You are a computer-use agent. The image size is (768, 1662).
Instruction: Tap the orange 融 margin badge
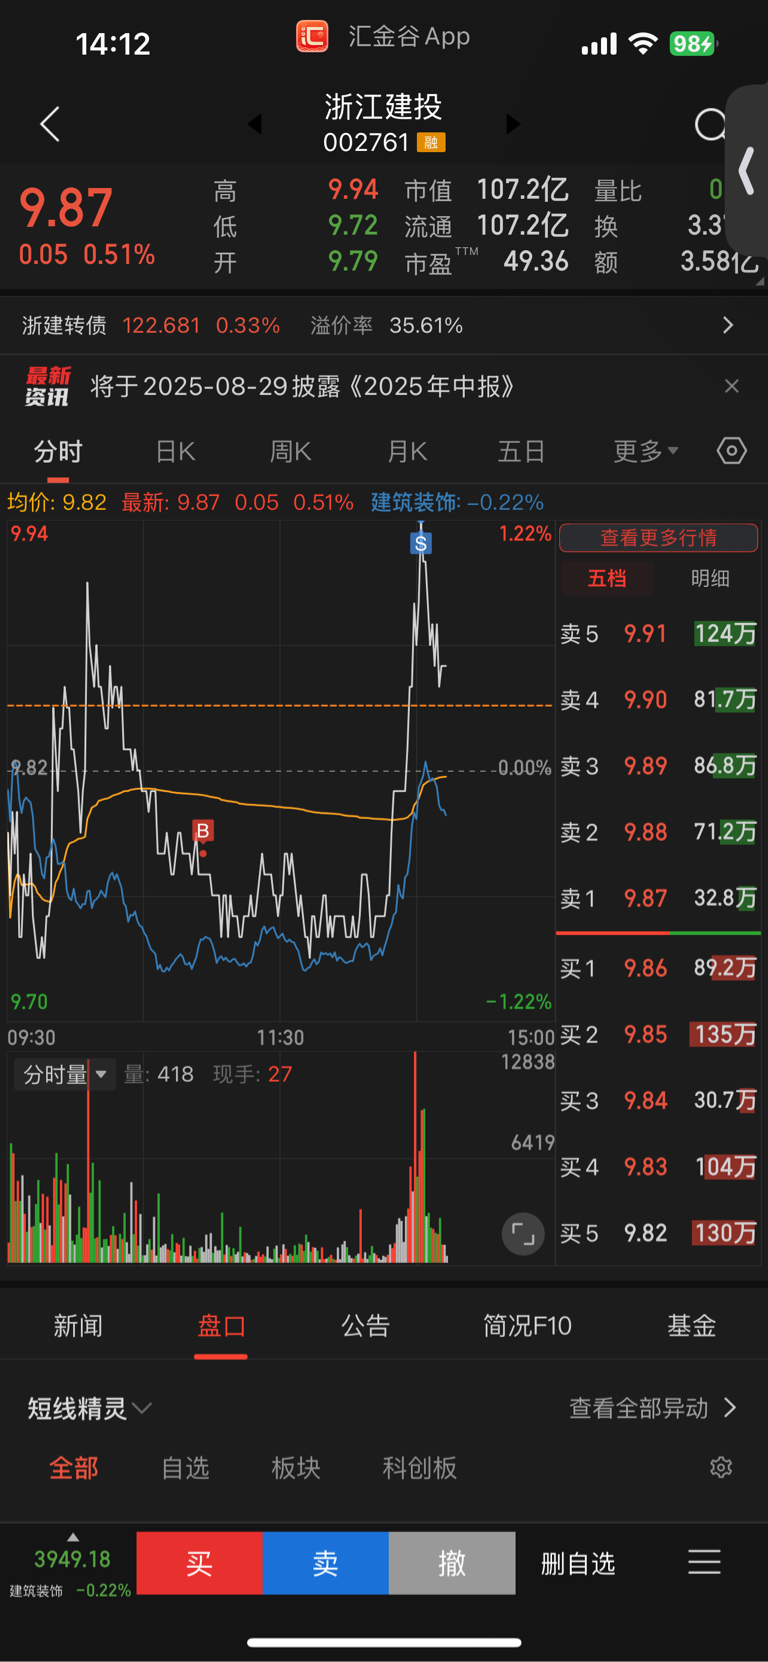click(431, 143)
